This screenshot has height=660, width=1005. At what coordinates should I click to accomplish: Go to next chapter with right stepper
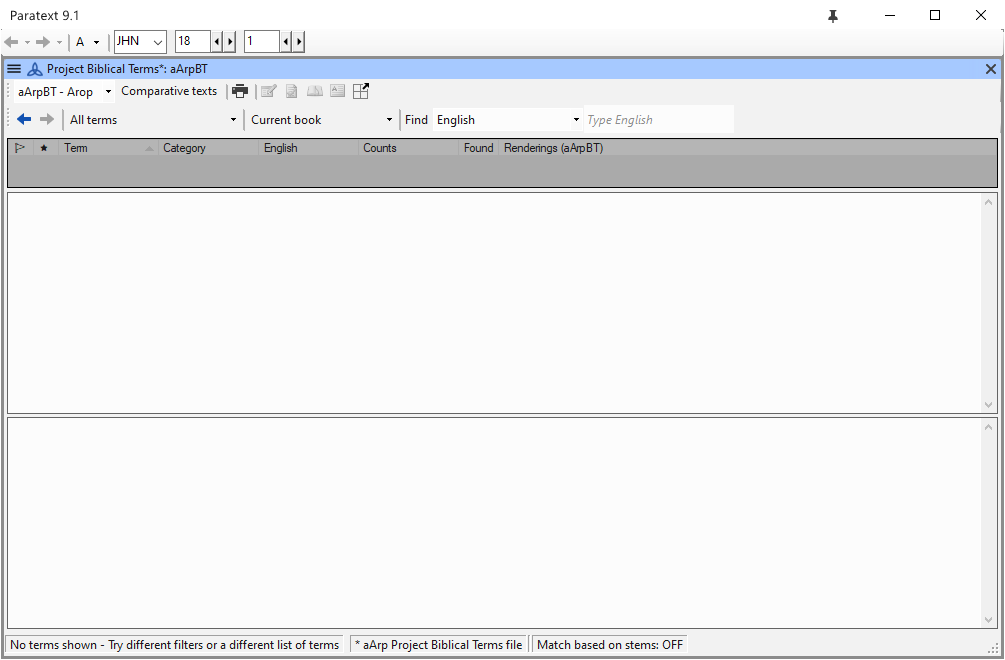point(229,42)
